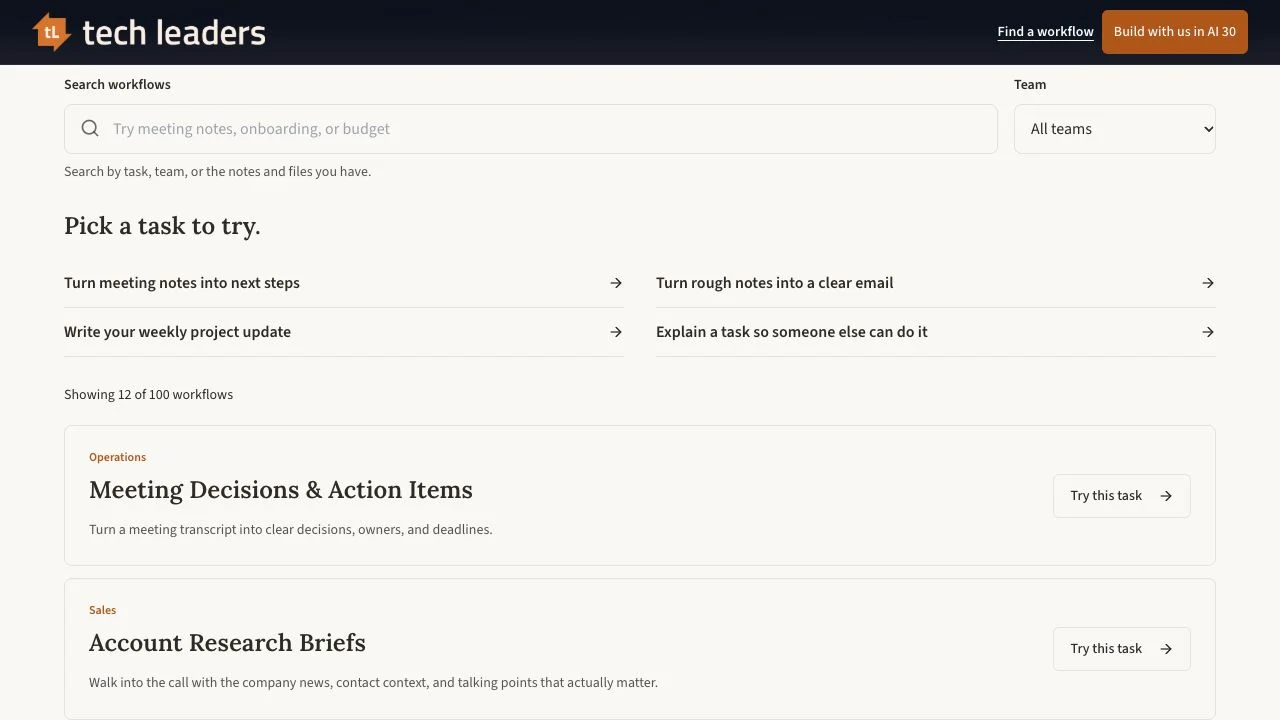
Task: Open the All teams dropdown
Action: click(1115, 129)
